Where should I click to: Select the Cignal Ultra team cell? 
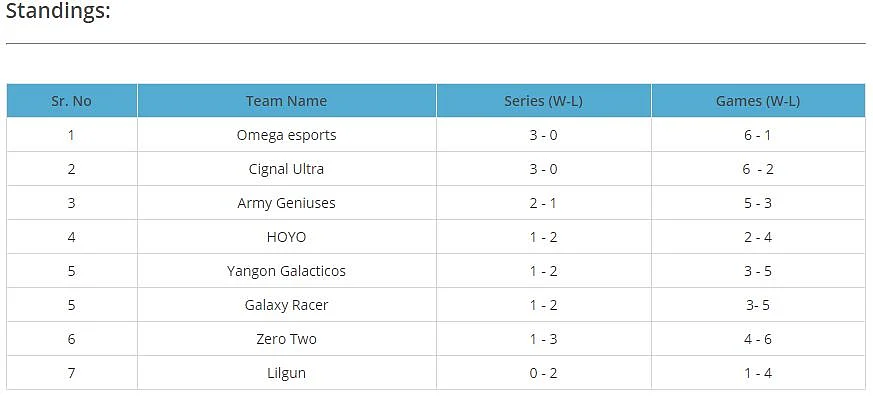(287, 169)
